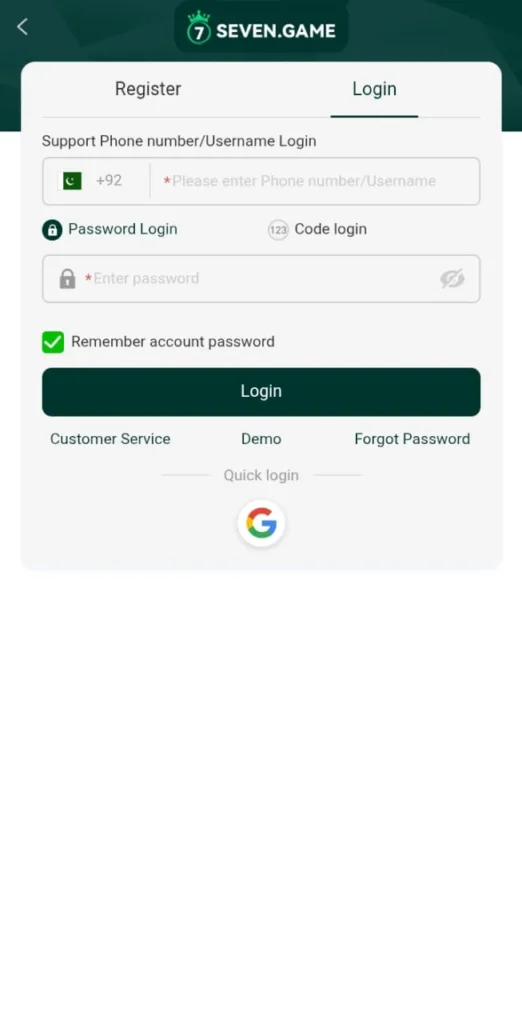522x1024 pixels.
Task: Click the padlock icon in password field
Action: (67, 279)
